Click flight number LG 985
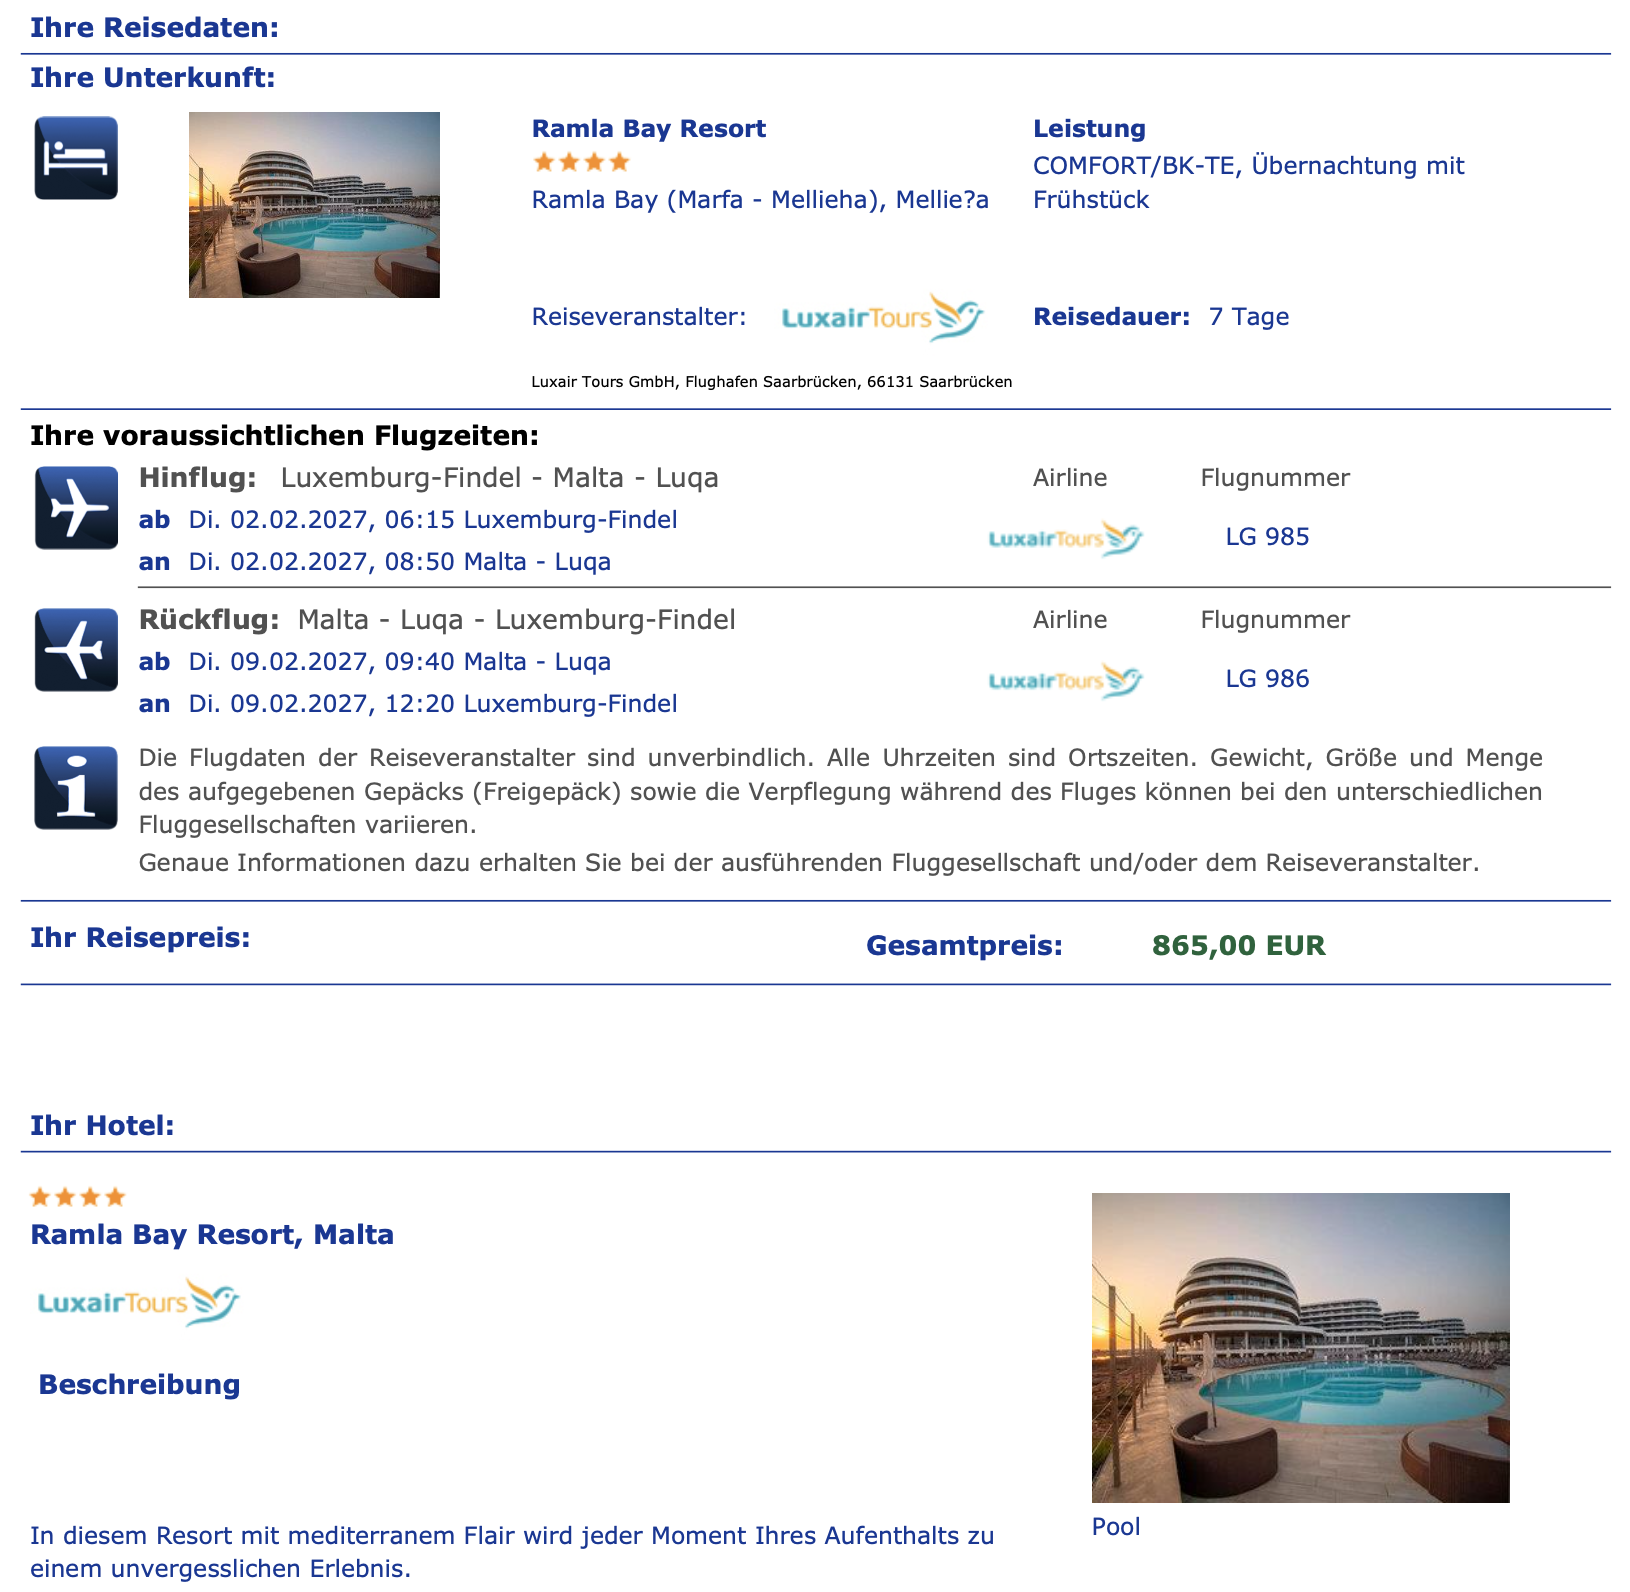Screen dimensions: 1630x1592 click(1267, 537)
